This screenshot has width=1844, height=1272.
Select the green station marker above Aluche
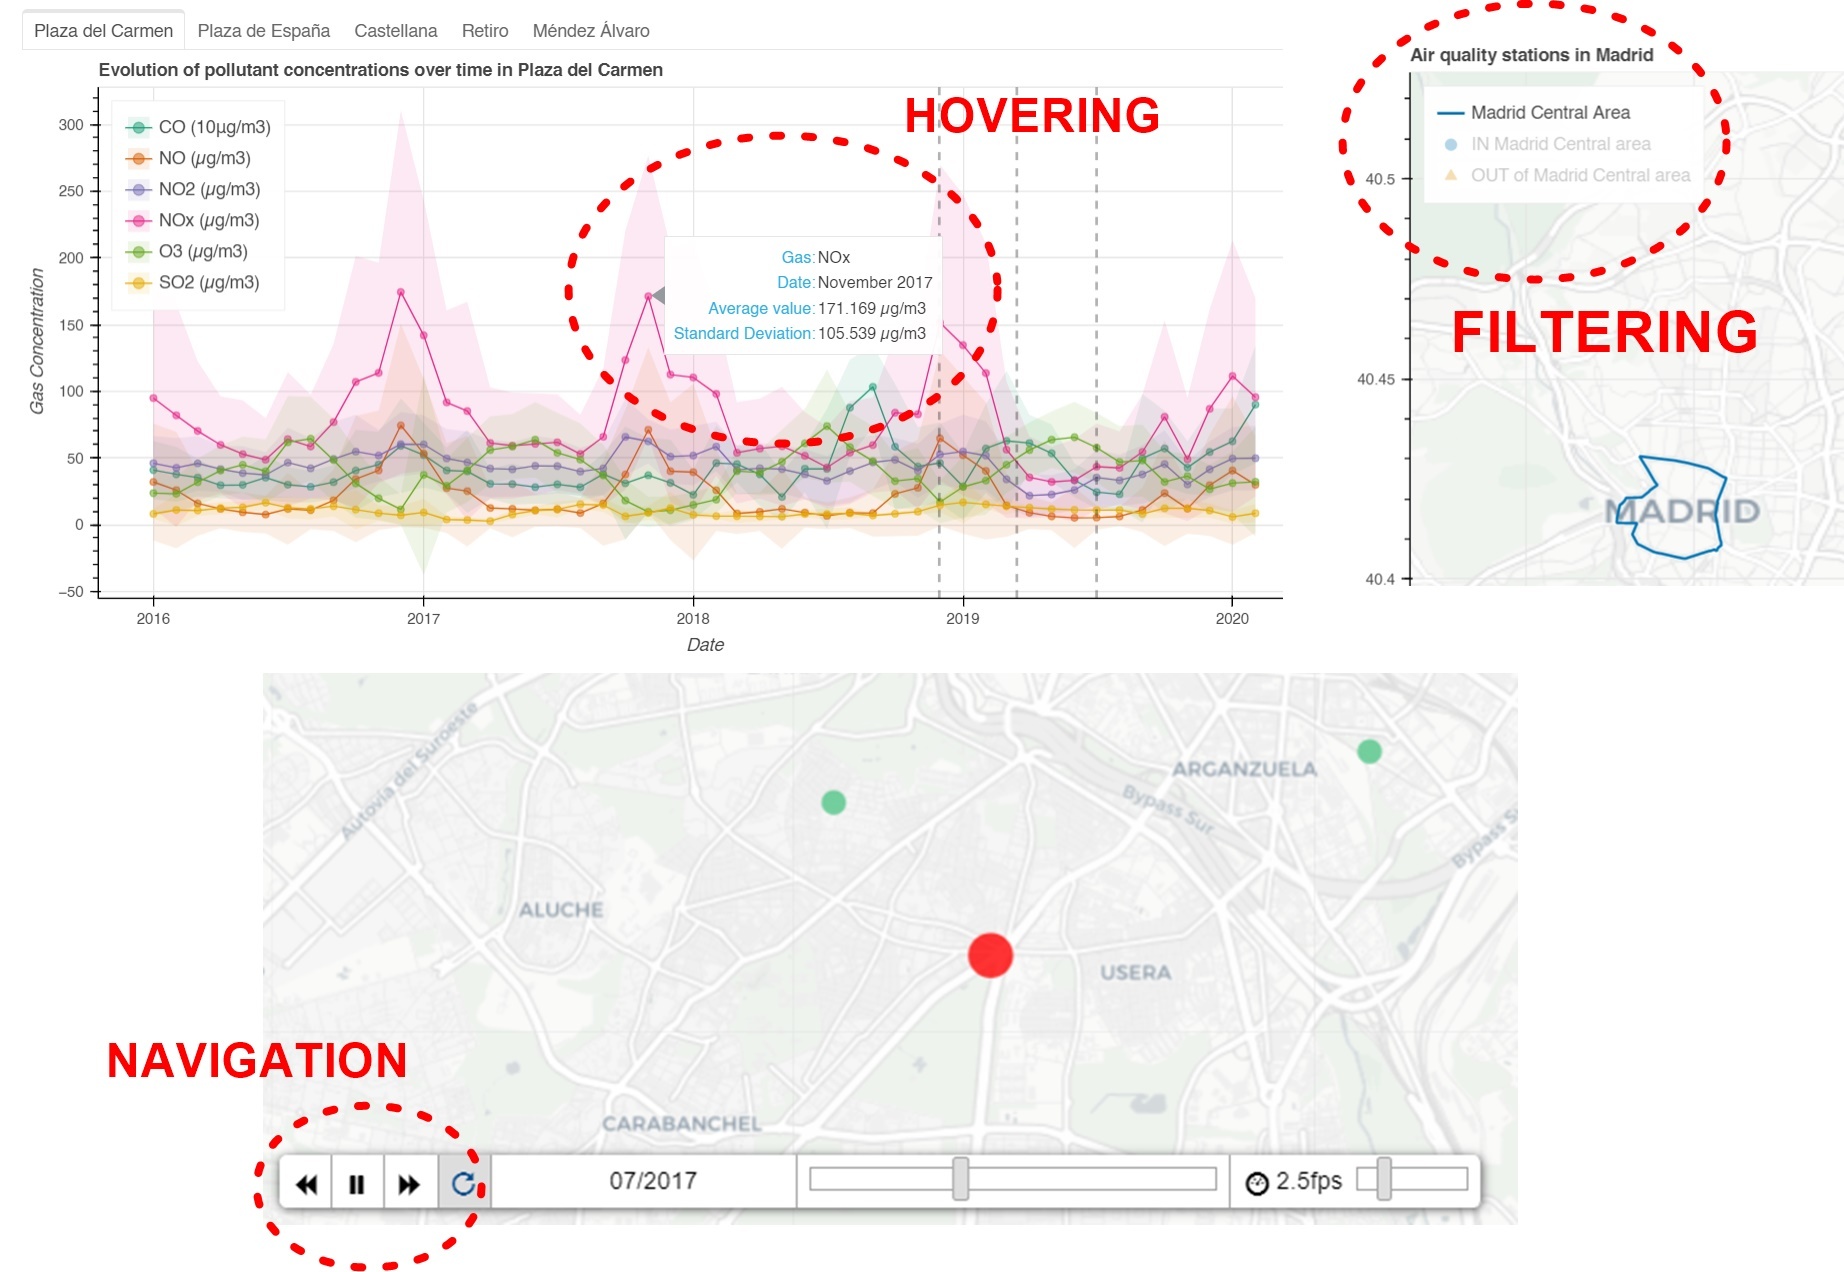point(833,802)
